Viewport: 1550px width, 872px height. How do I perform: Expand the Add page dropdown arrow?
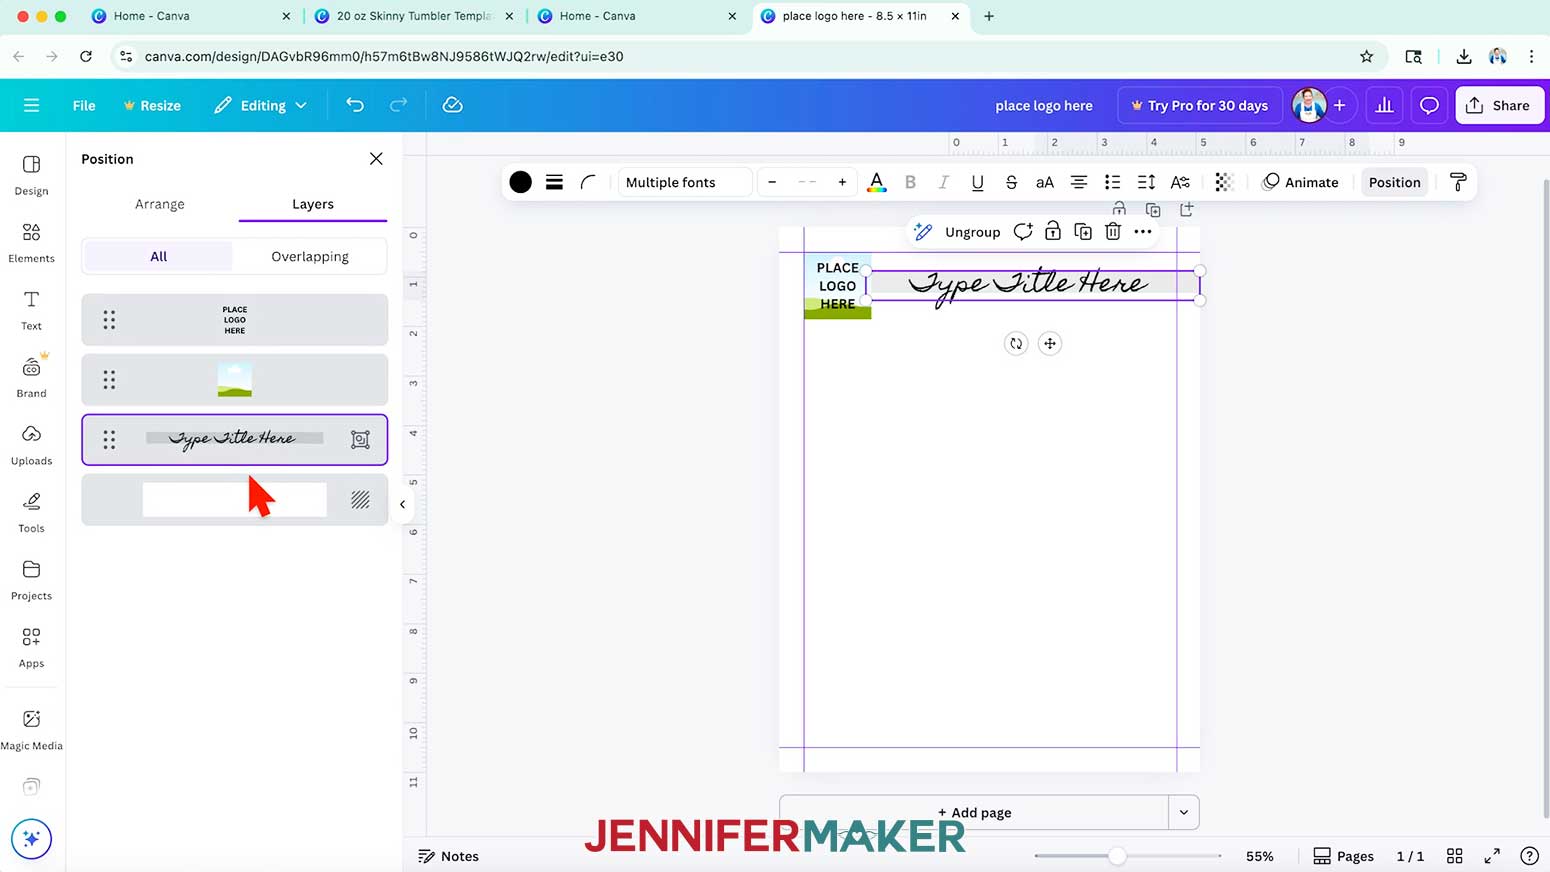tap(1184, 812)
